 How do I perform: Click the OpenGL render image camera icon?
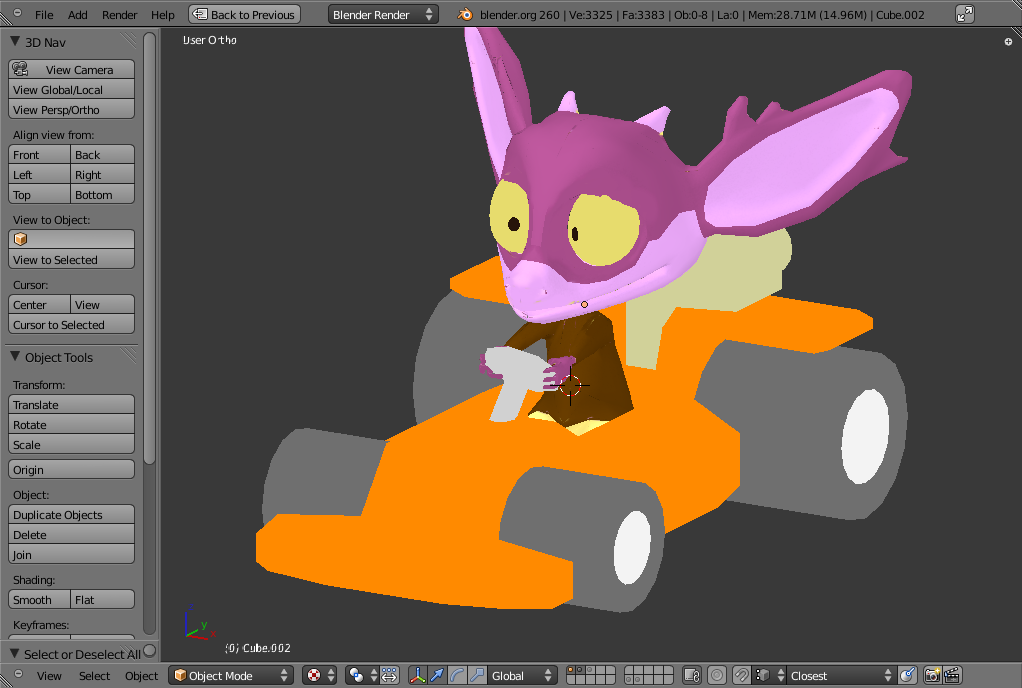pos(932,676)
